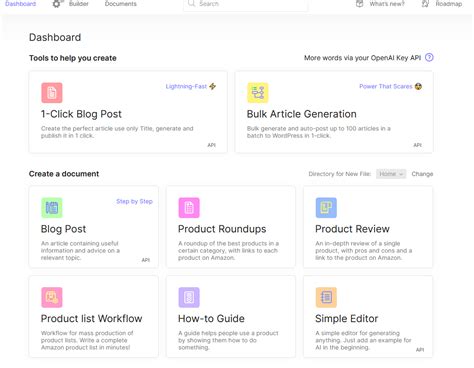474x368 pixels.
Task: Click the search magnifier icon
Action: pos(191,4)
